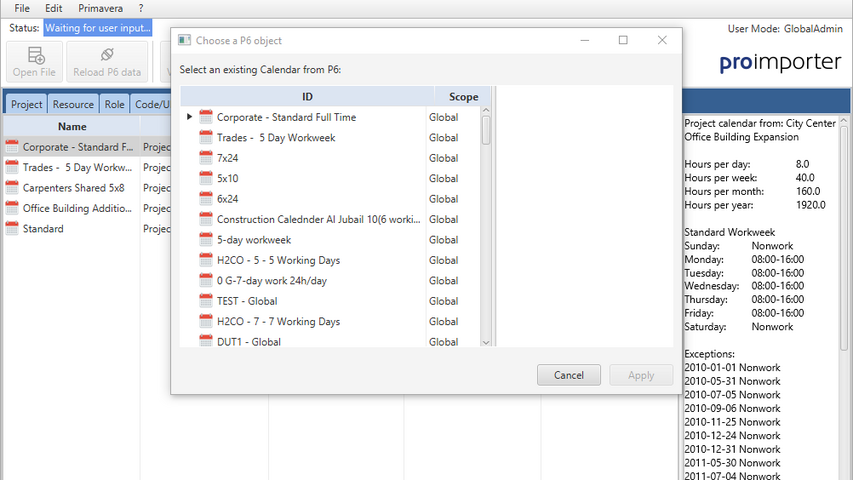Switch to the Role tab
853x480 pixels.
coord(114,104)
